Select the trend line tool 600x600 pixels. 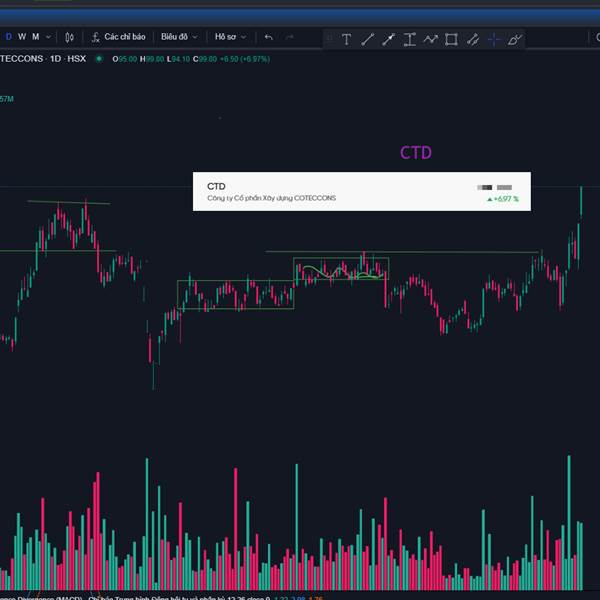tap(367, 40)
